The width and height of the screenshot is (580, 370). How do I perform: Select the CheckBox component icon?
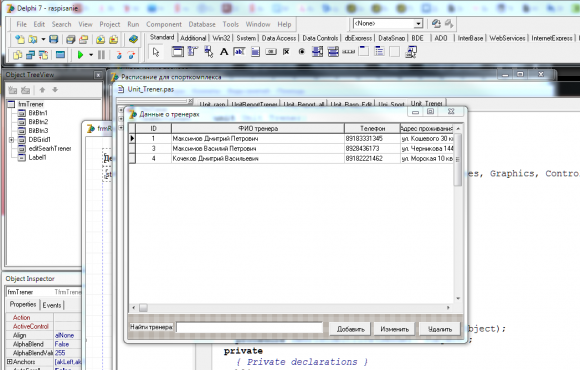point(286,52)
